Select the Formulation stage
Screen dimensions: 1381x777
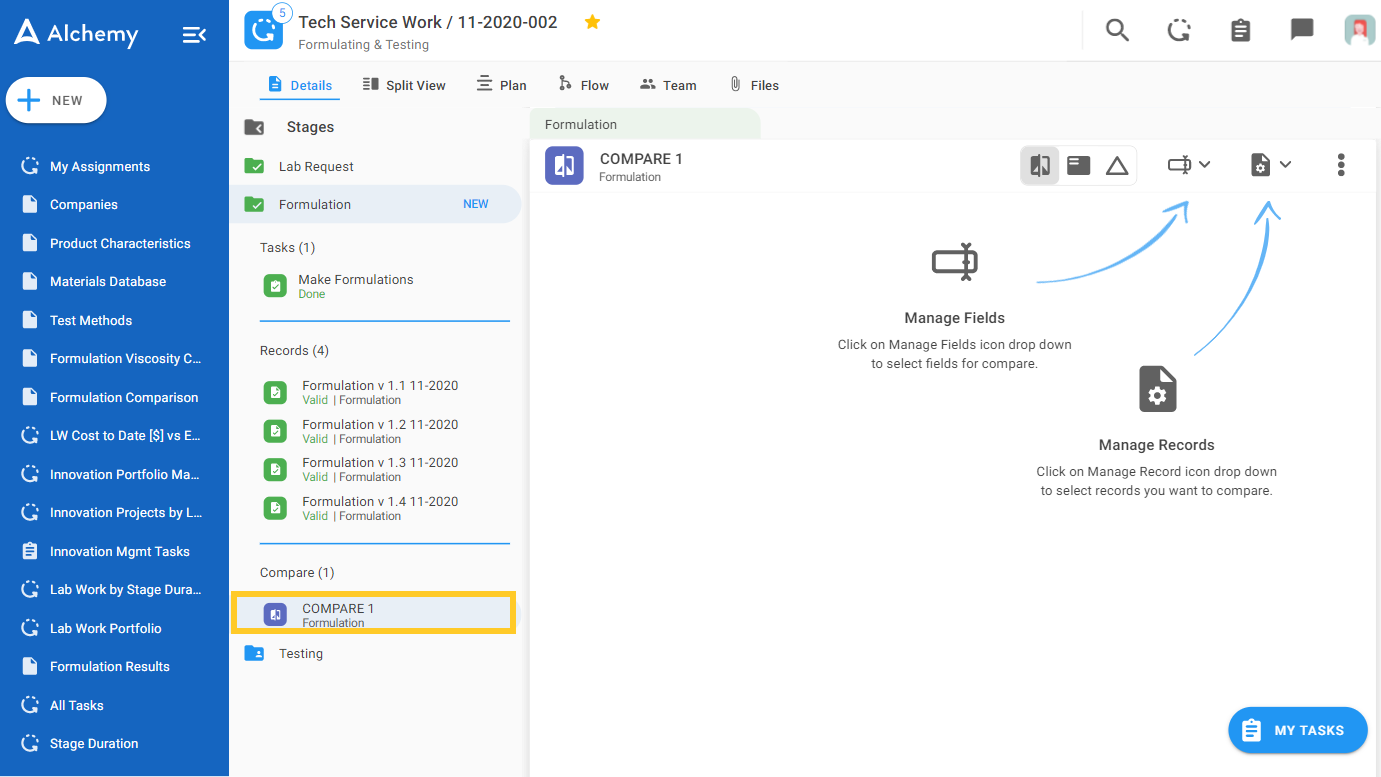point(375,204)
